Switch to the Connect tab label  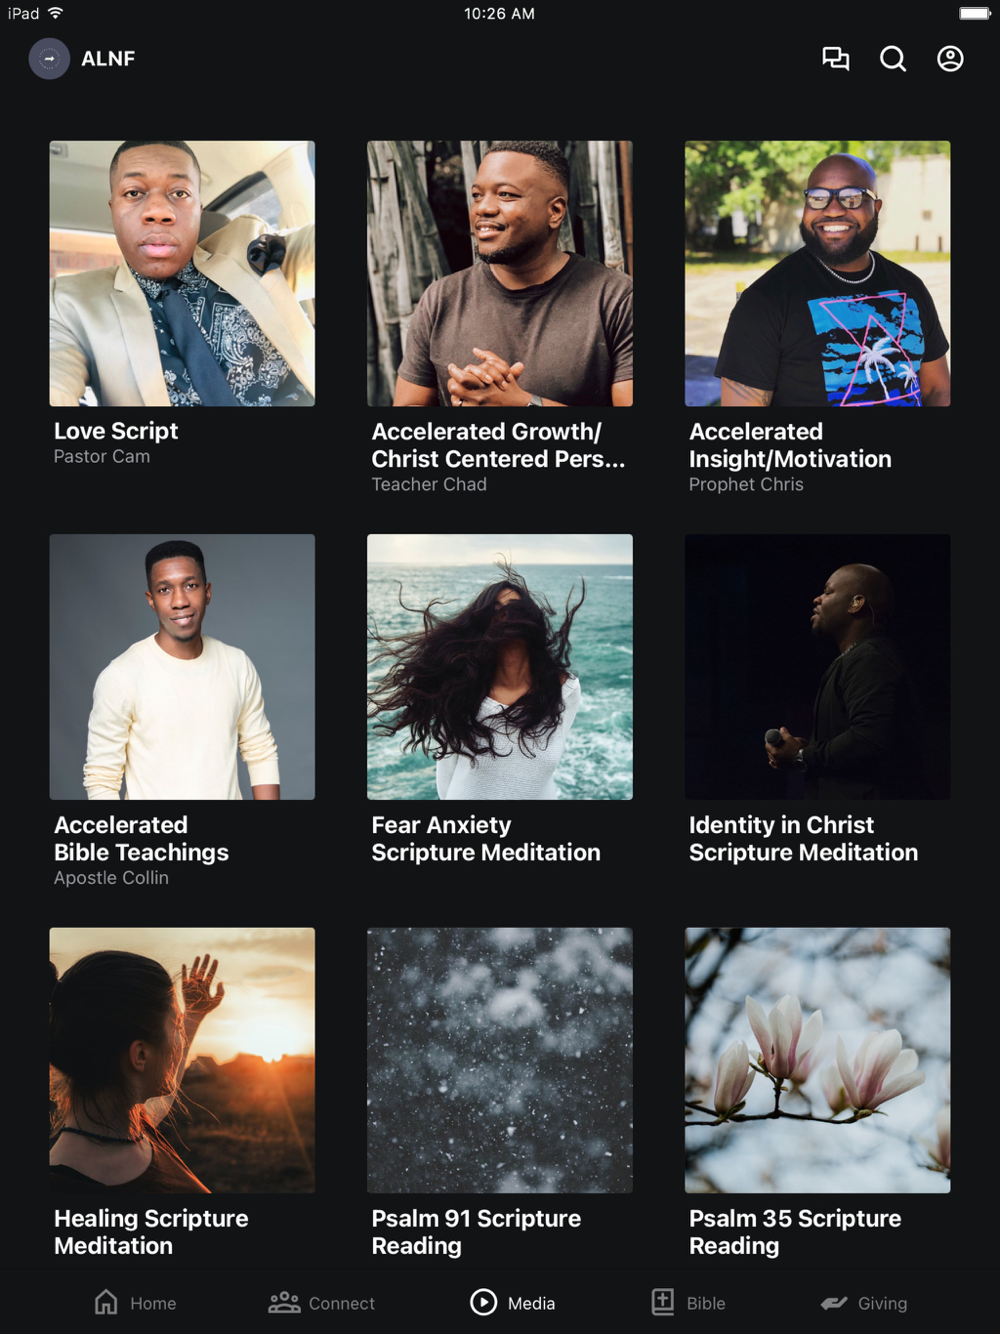tap(342, 1303)
